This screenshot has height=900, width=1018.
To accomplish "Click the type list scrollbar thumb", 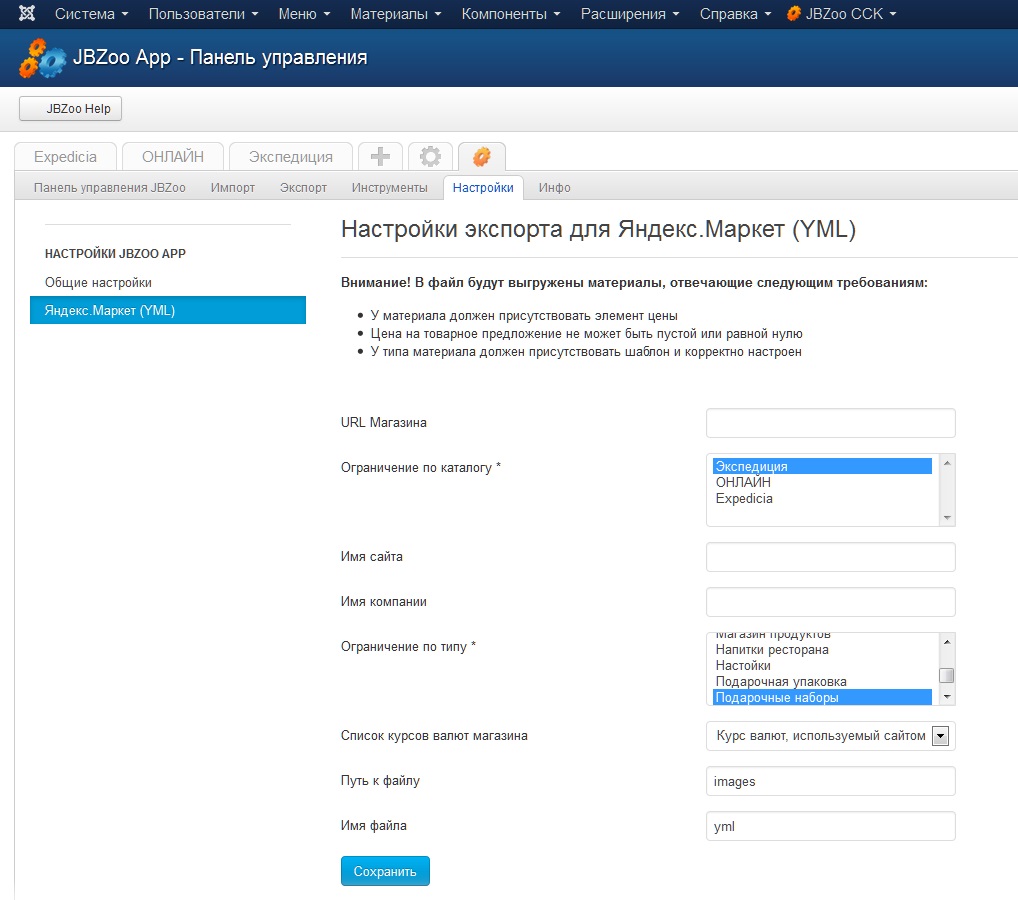I will click(x=947, y=675).
